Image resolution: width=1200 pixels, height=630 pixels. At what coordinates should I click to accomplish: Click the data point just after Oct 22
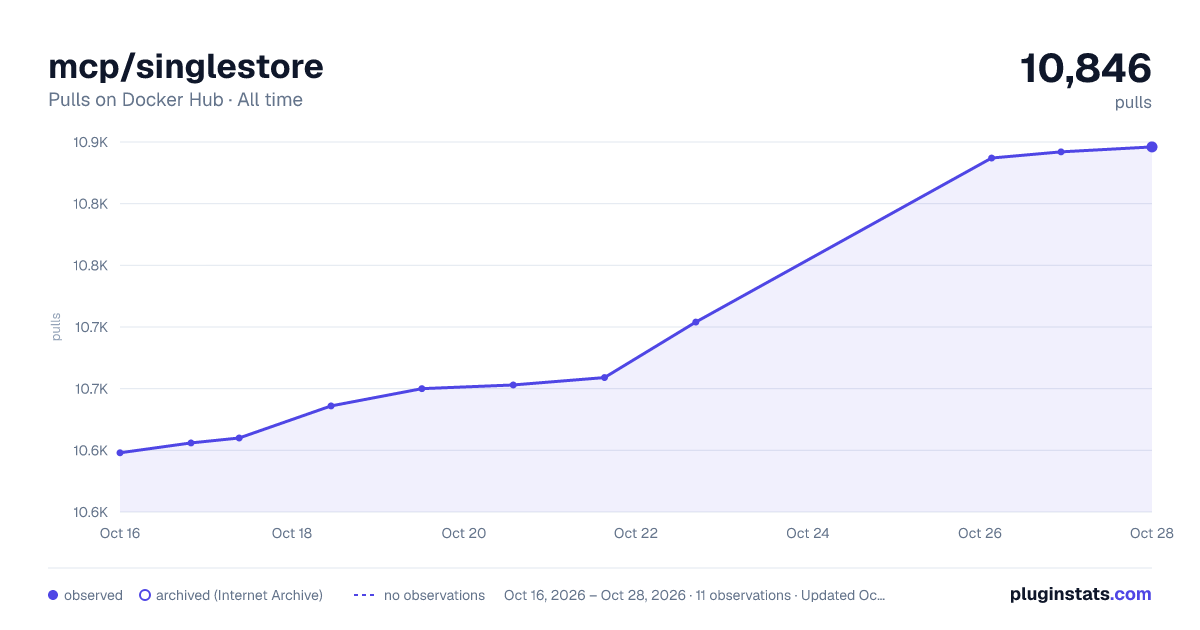tap(696, 322)
